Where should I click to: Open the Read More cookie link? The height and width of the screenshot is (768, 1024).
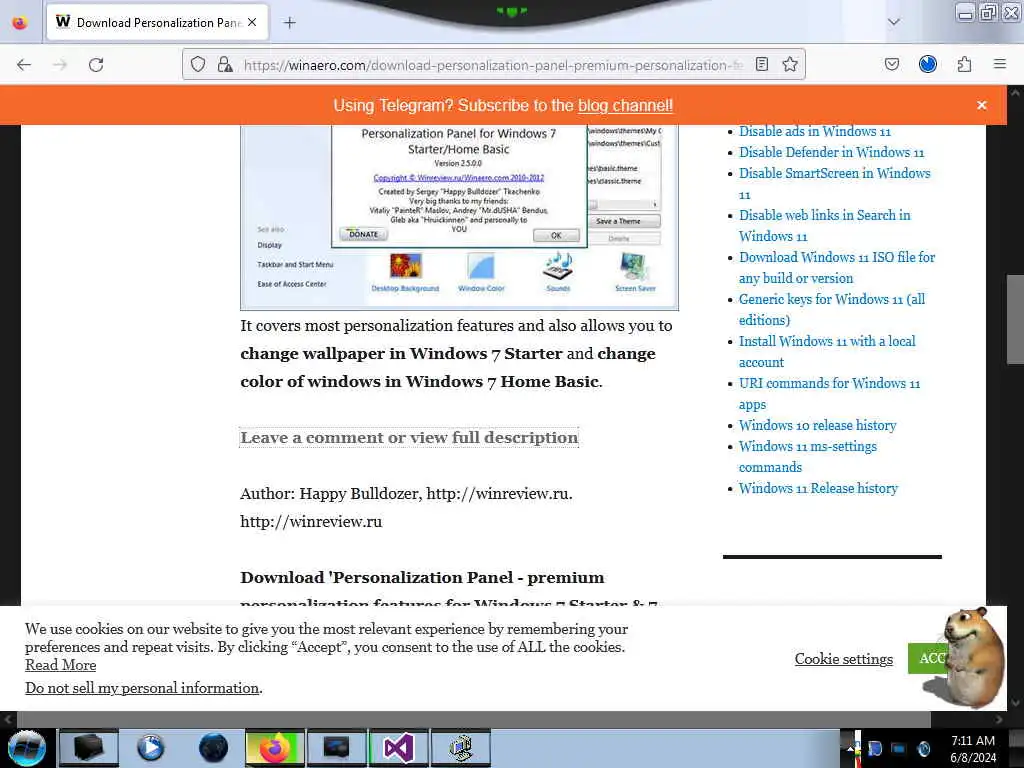coord(61,665)
